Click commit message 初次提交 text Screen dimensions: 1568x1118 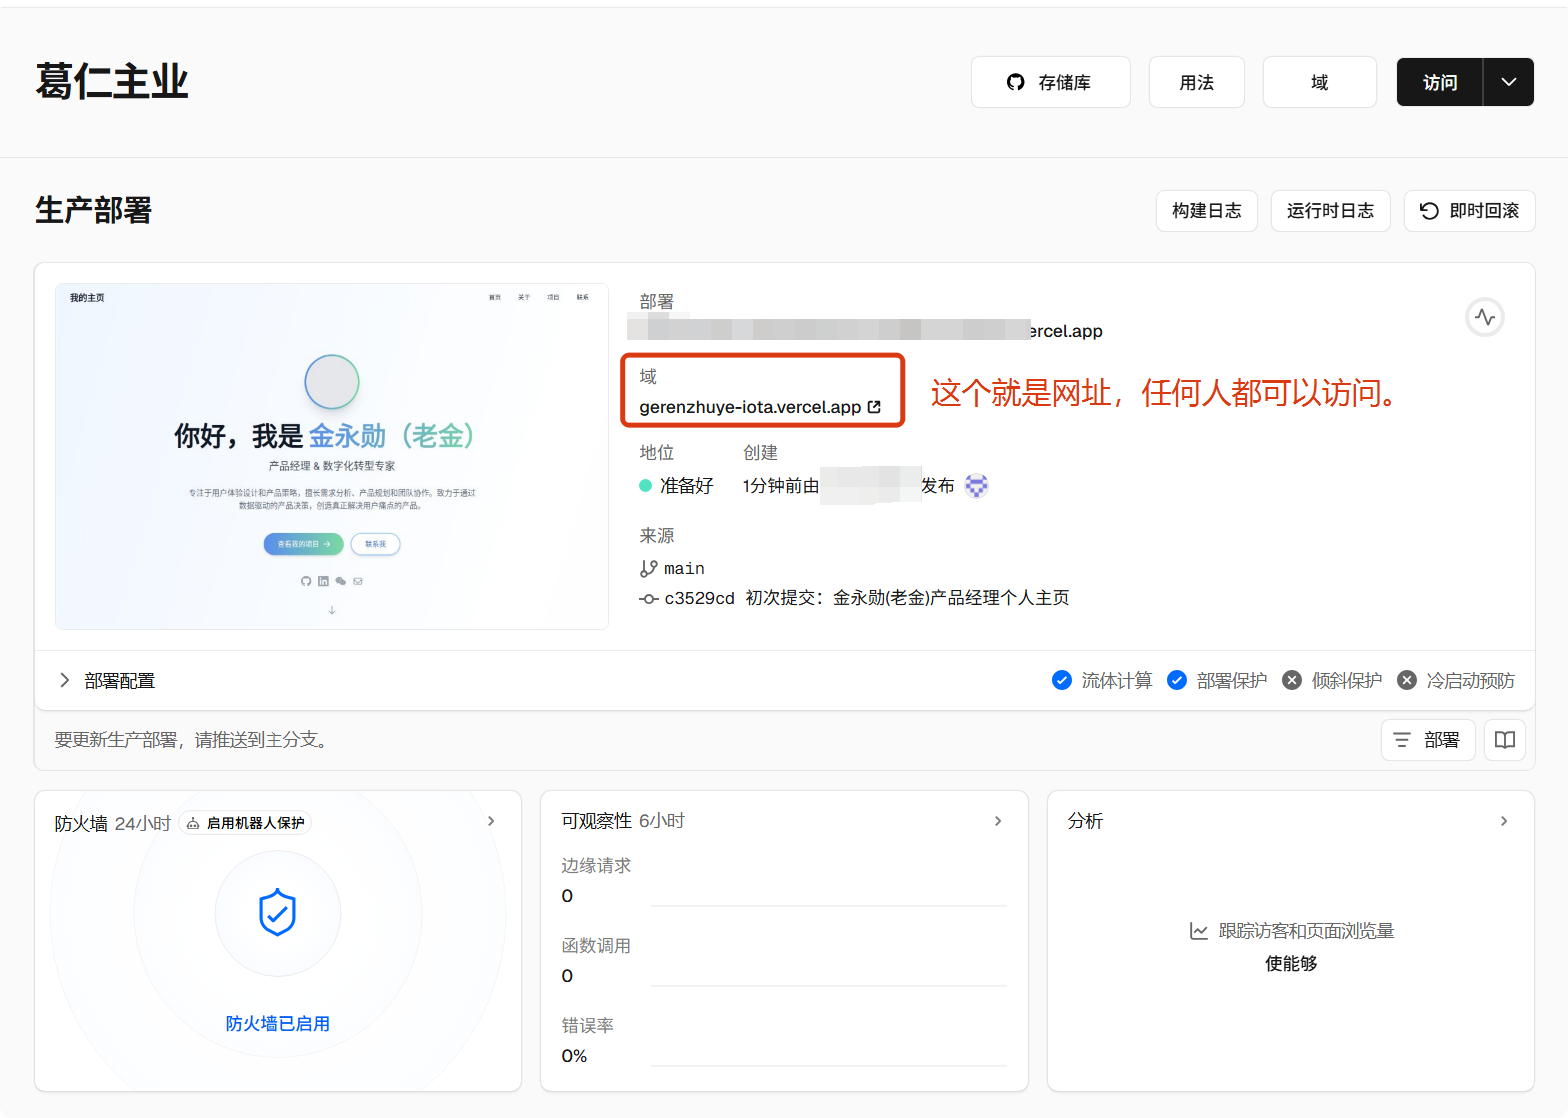click(x=907, y=598)
